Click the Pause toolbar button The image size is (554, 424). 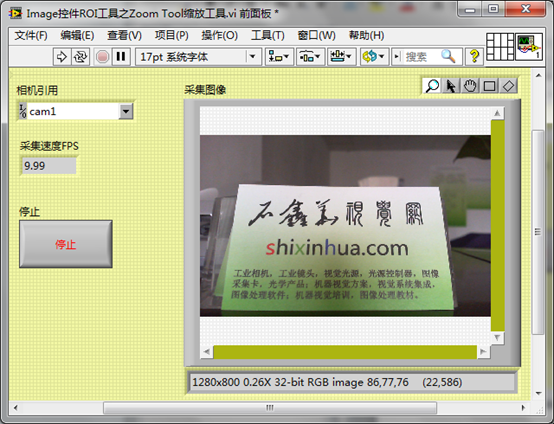121,57
